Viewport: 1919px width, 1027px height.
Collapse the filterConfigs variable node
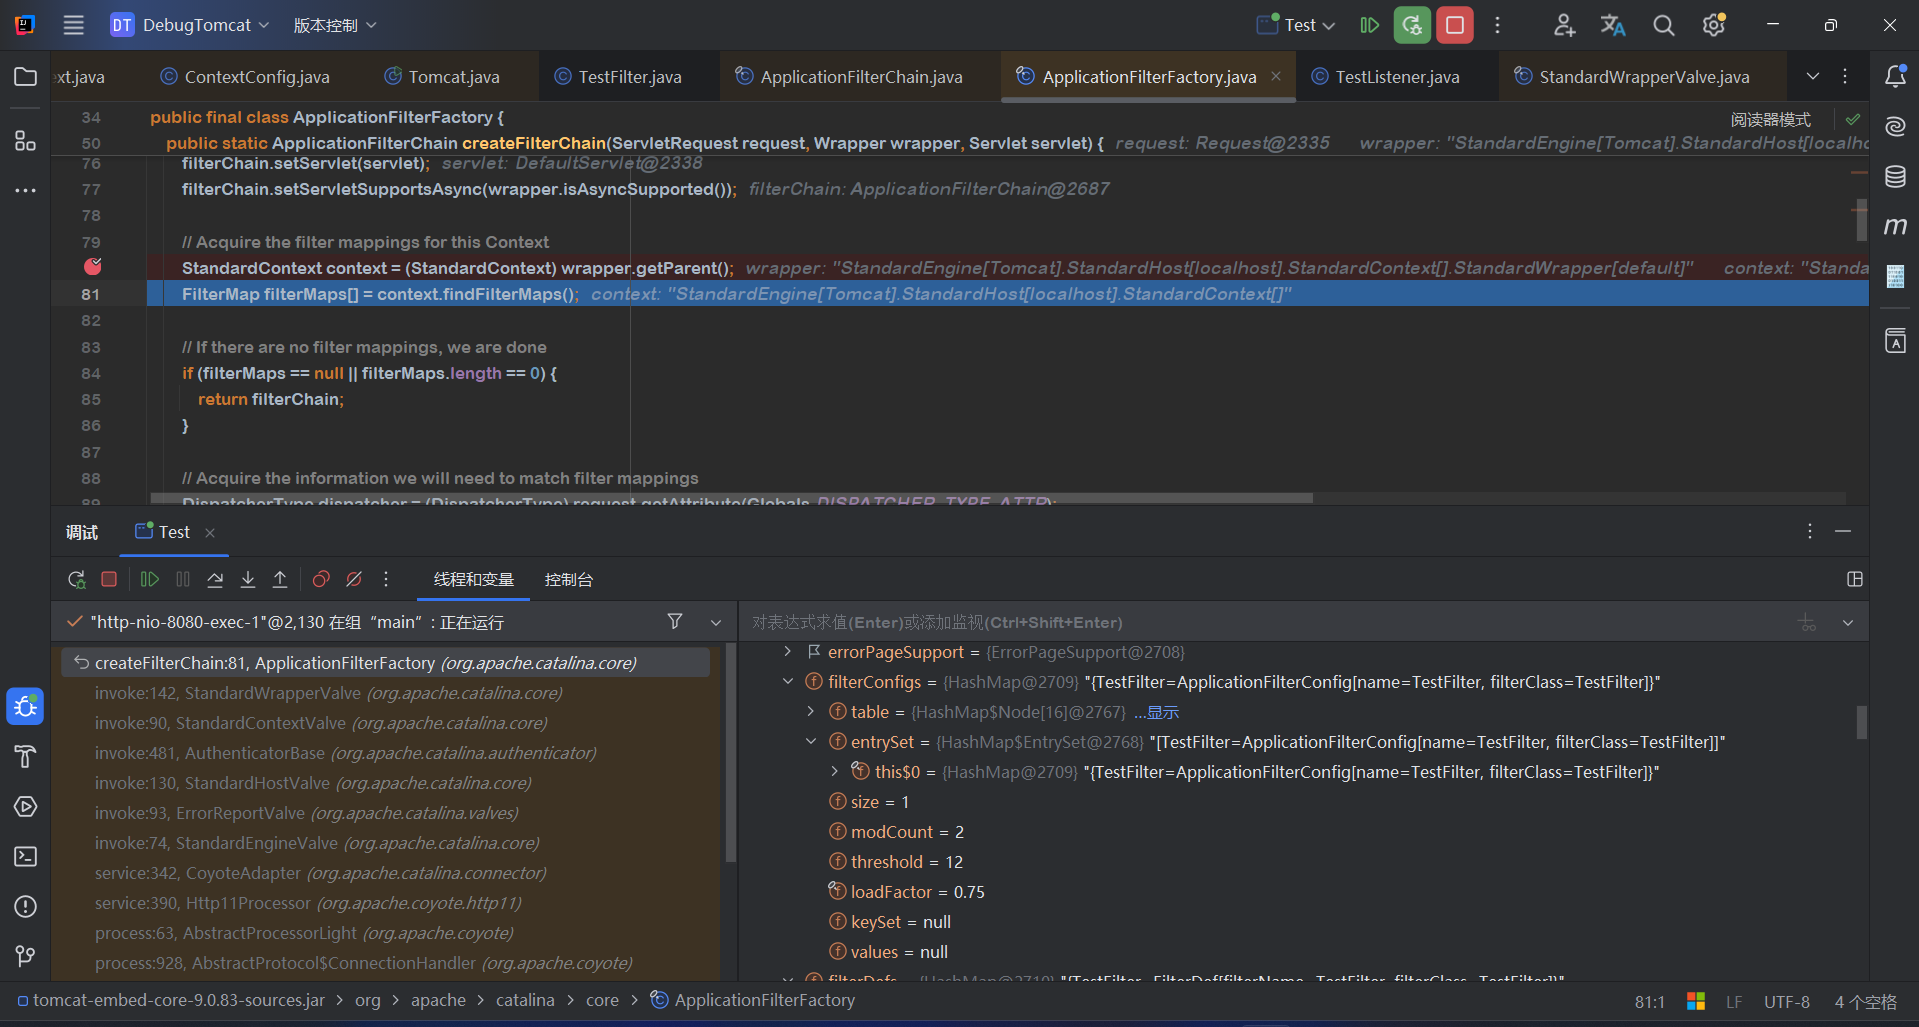(788, 682)
